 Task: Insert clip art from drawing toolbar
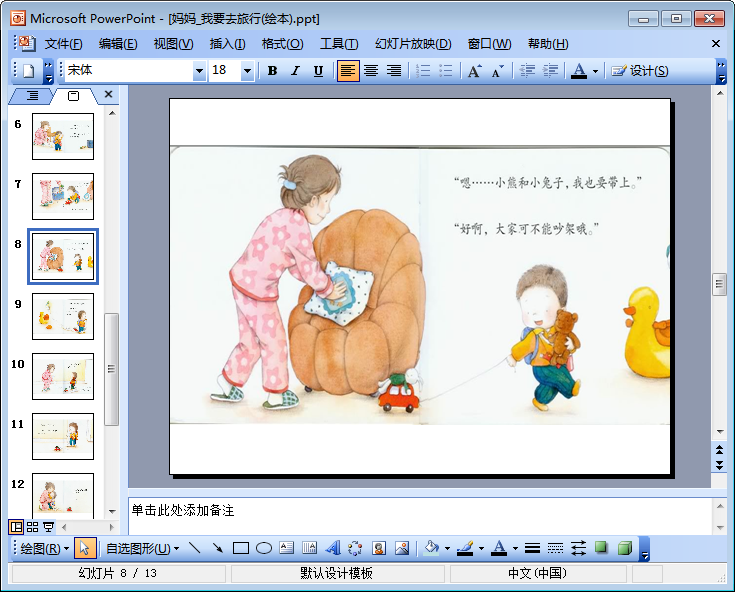point(379,548)
